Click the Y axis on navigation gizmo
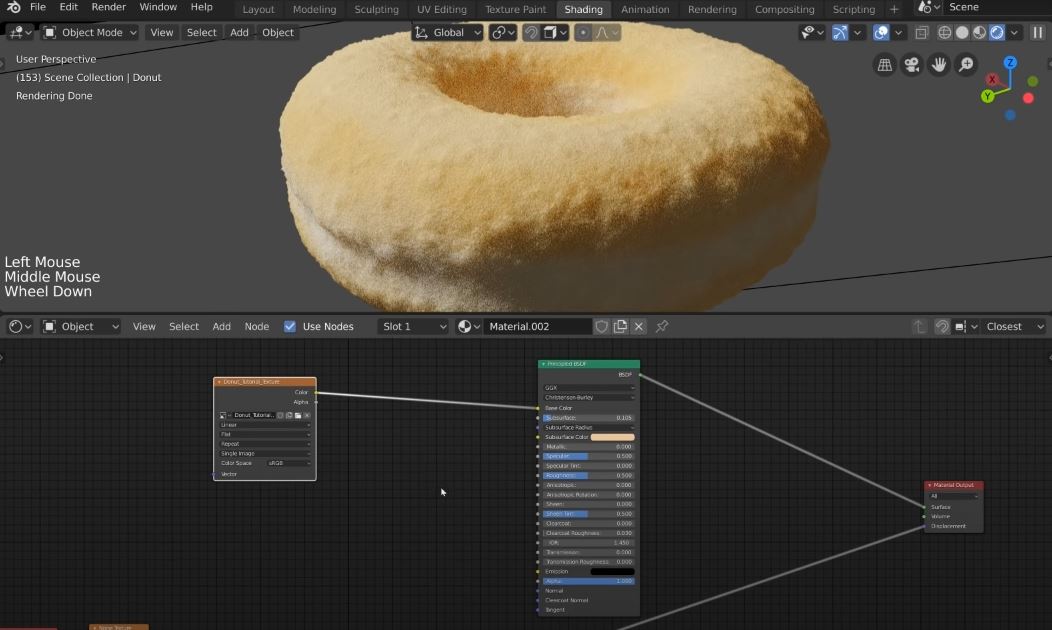Screen dimensions: 1052x630 click(x=987, y=96)
